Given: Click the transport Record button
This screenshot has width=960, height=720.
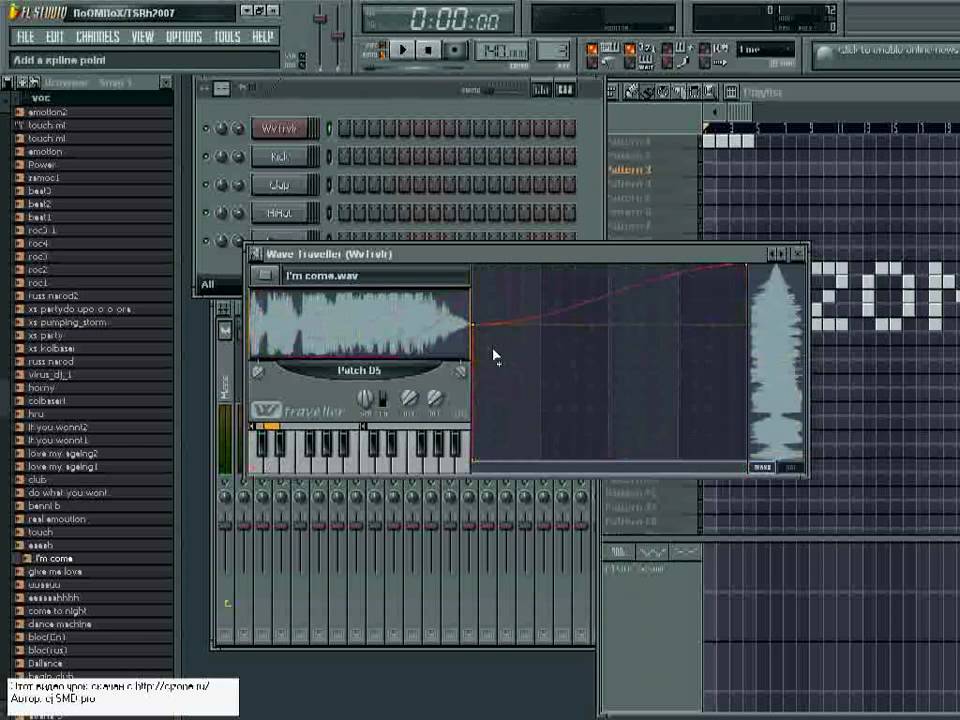Looking at the screenshot, I should pos(454,50).
